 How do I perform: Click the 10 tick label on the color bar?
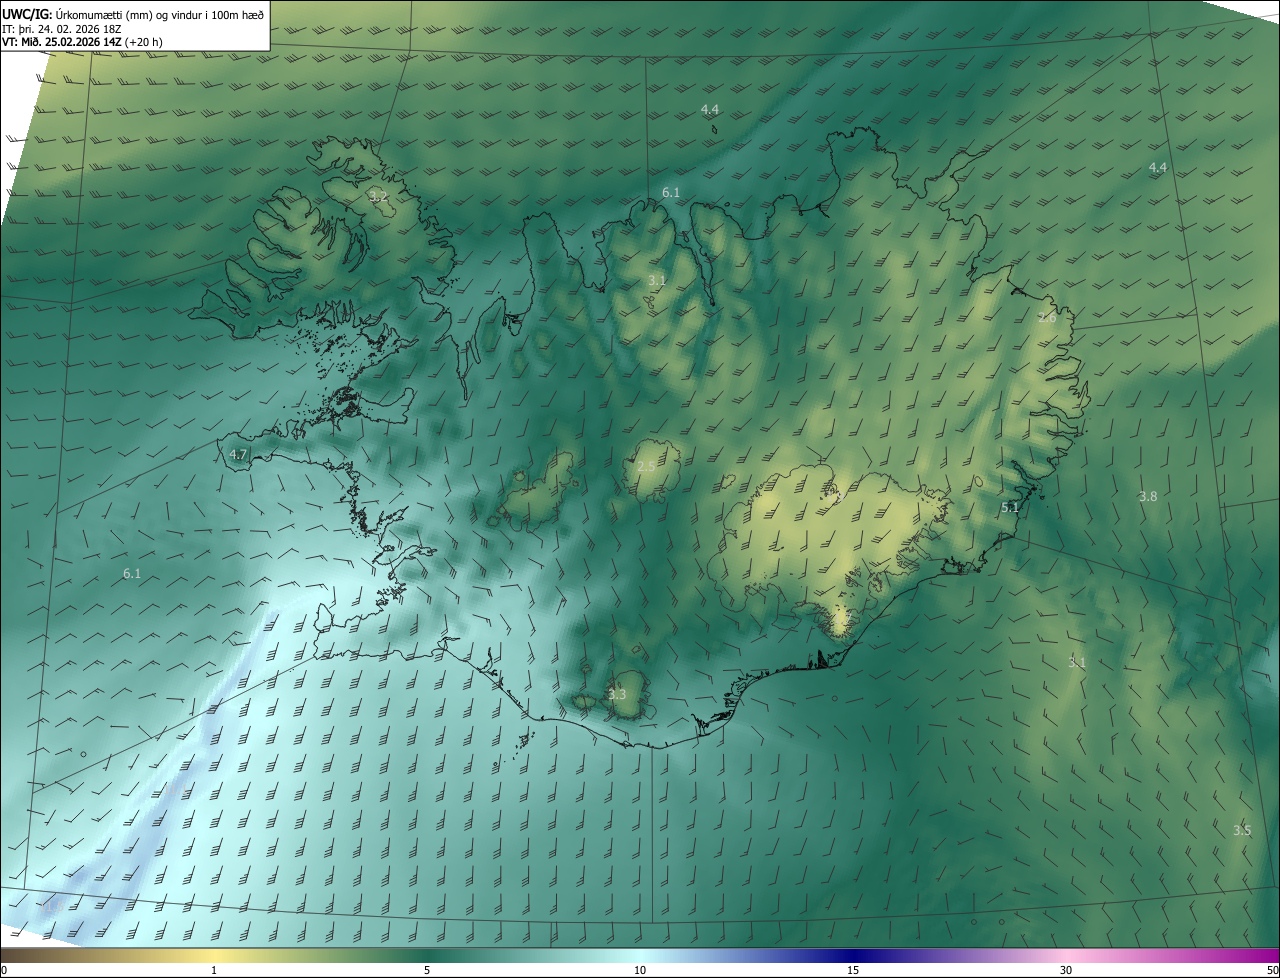point(640,970)
